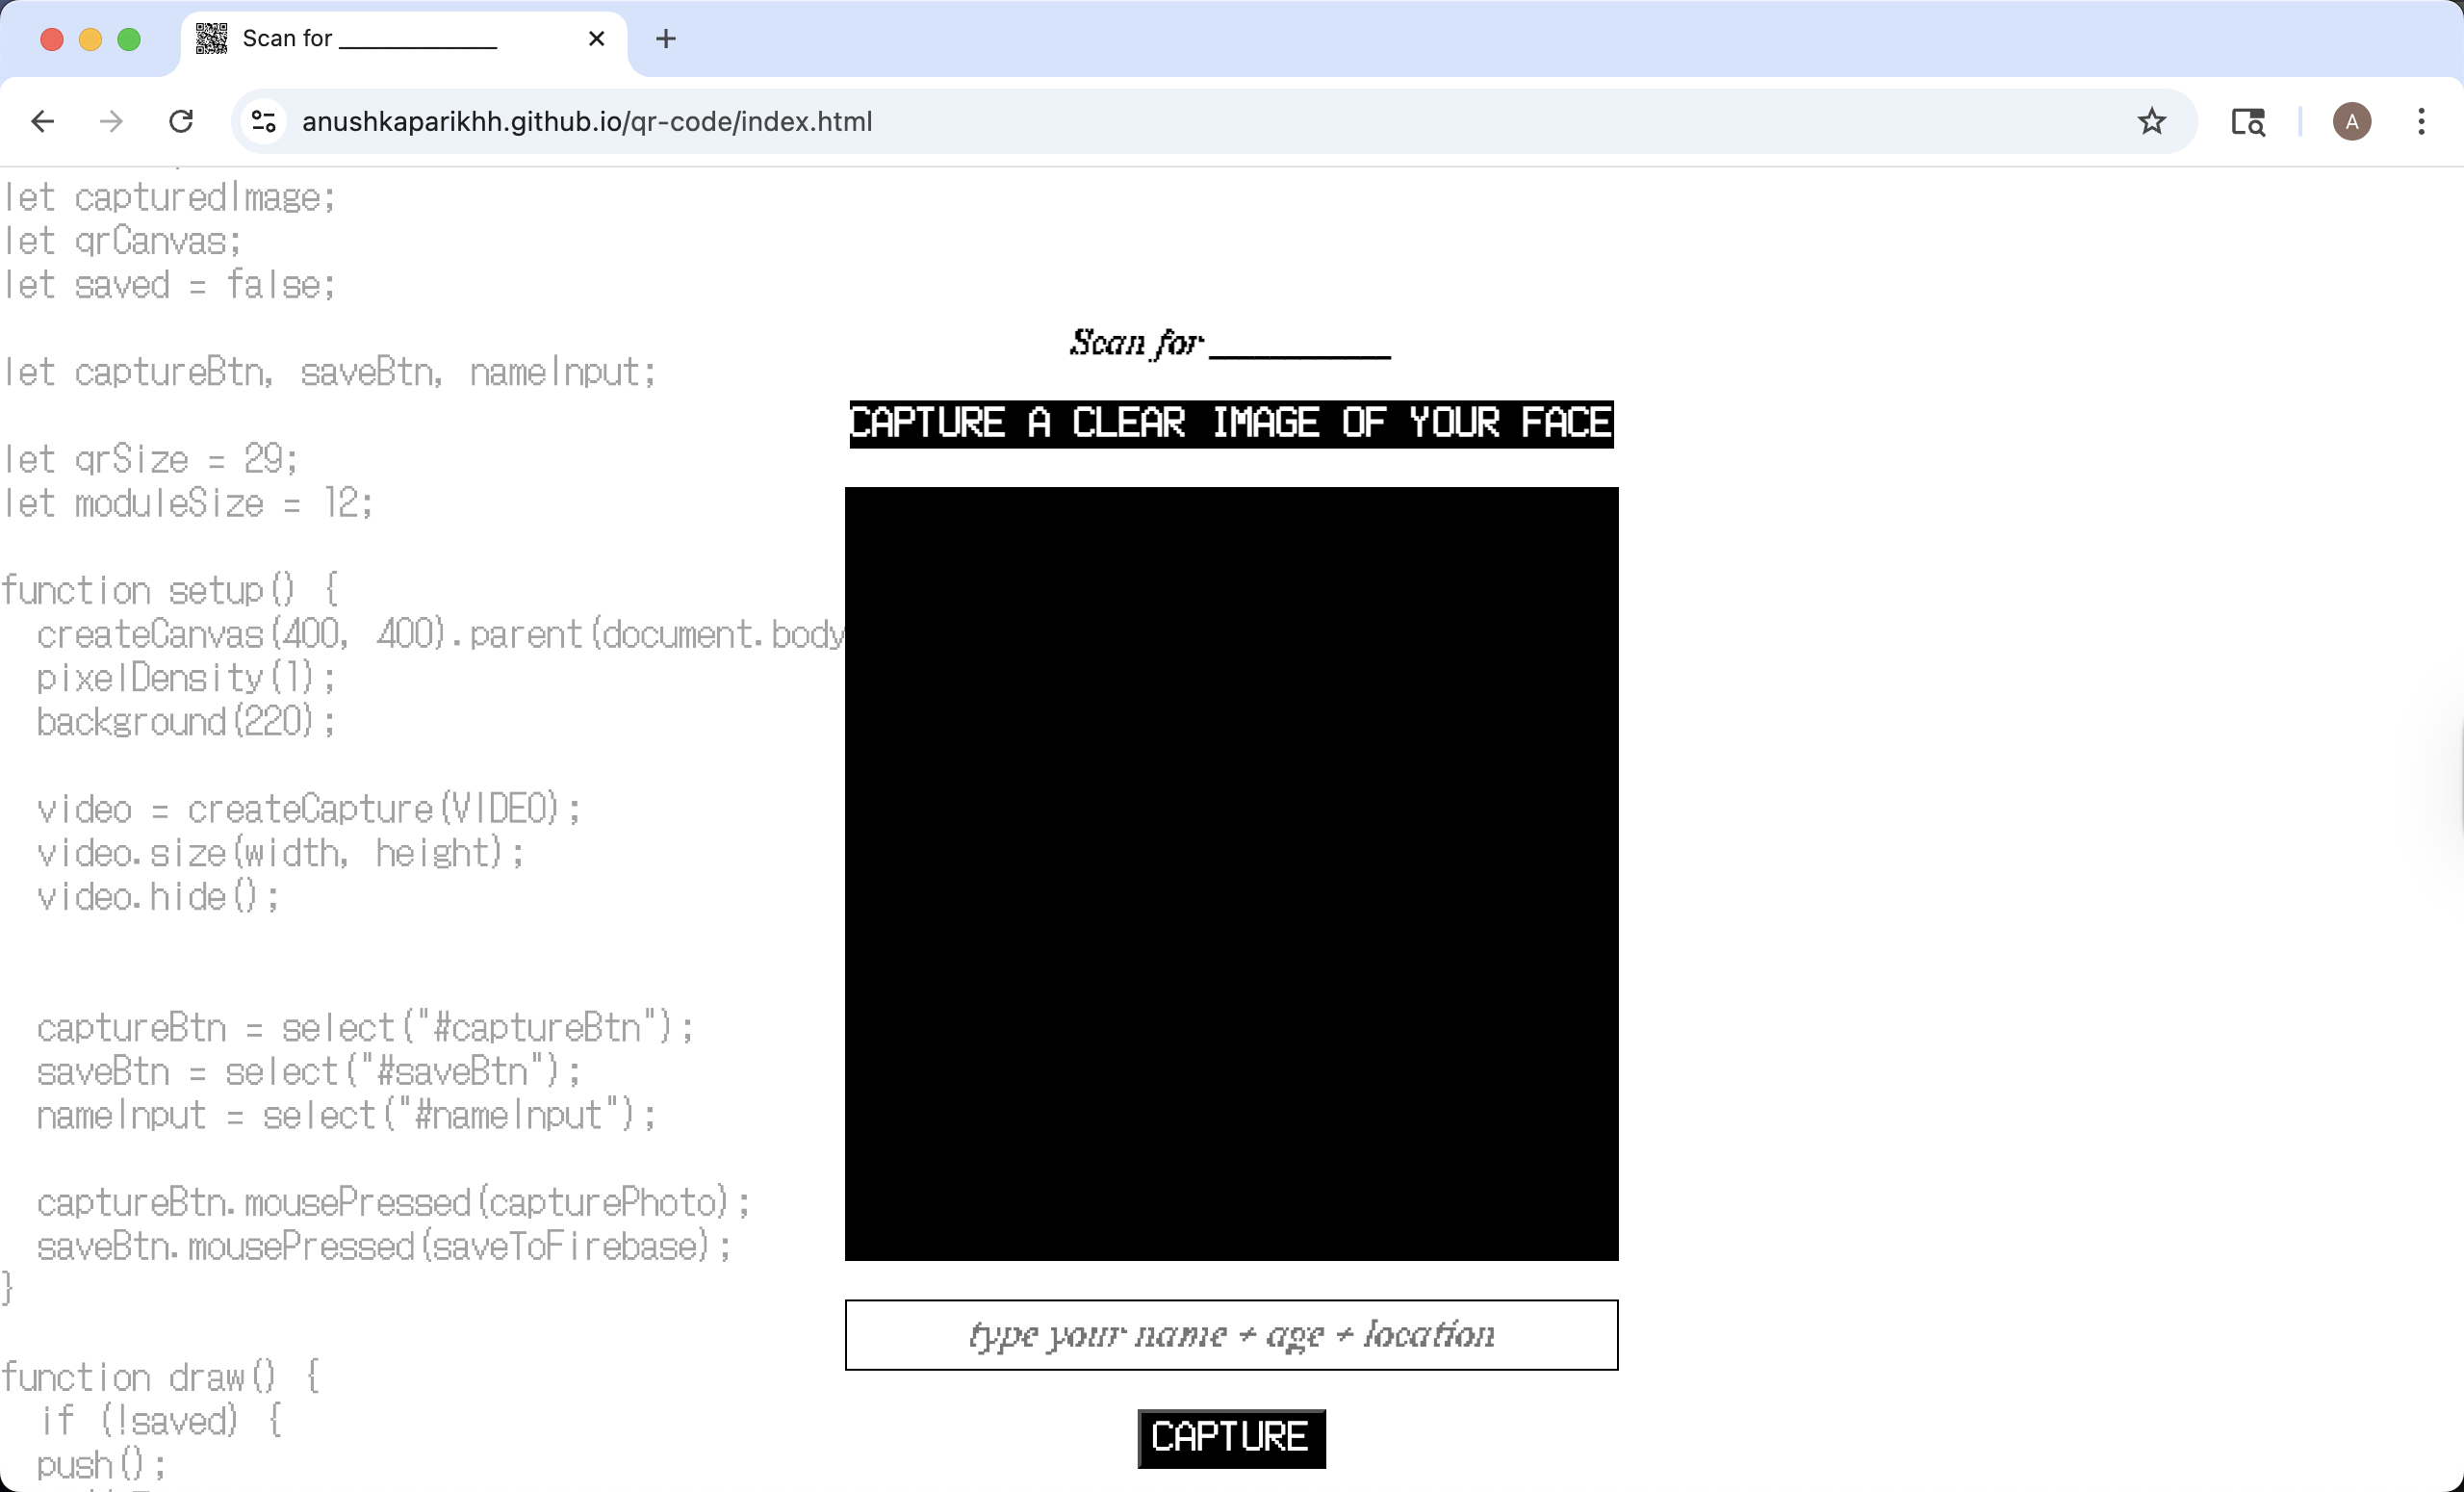Open the profile avatar menu
This screenshot has height=1492, width=2464.
click(2351, 122)
